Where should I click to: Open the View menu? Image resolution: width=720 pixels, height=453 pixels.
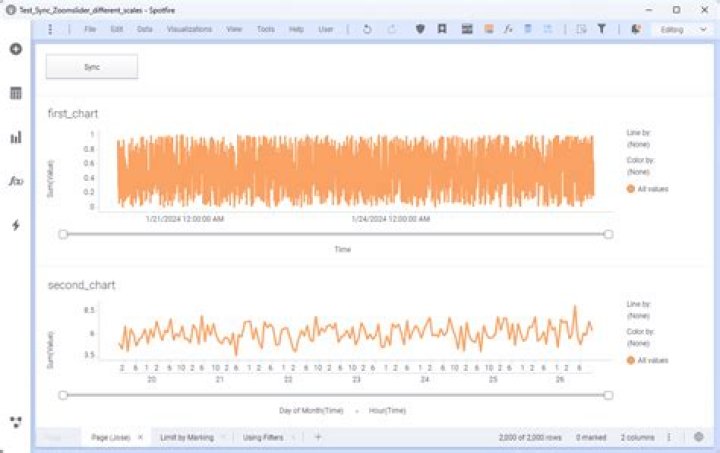coord(234,29)
